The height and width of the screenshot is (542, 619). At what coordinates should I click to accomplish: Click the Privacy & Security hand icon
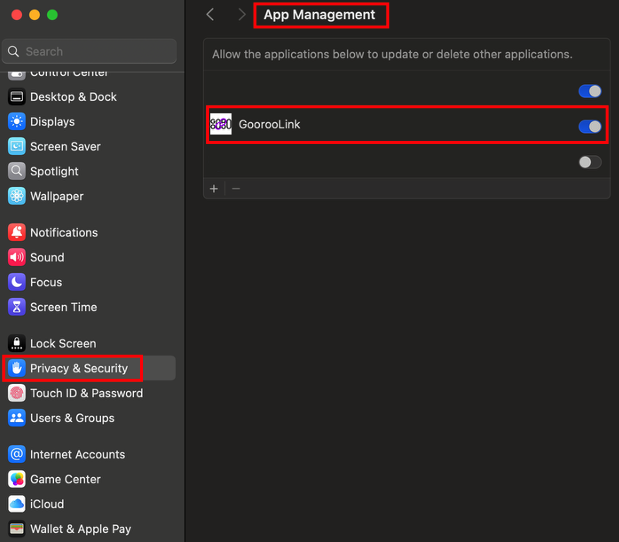point(17,368)
